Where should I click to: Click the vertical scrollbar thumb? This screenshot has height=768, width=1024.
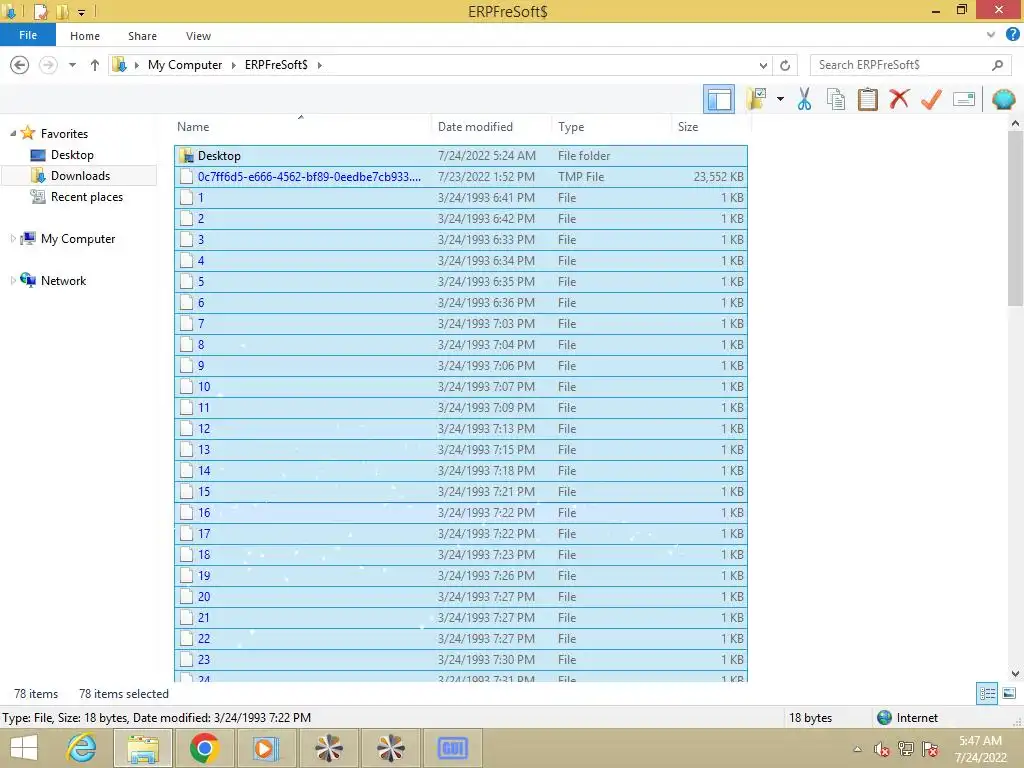(1016, 218)
